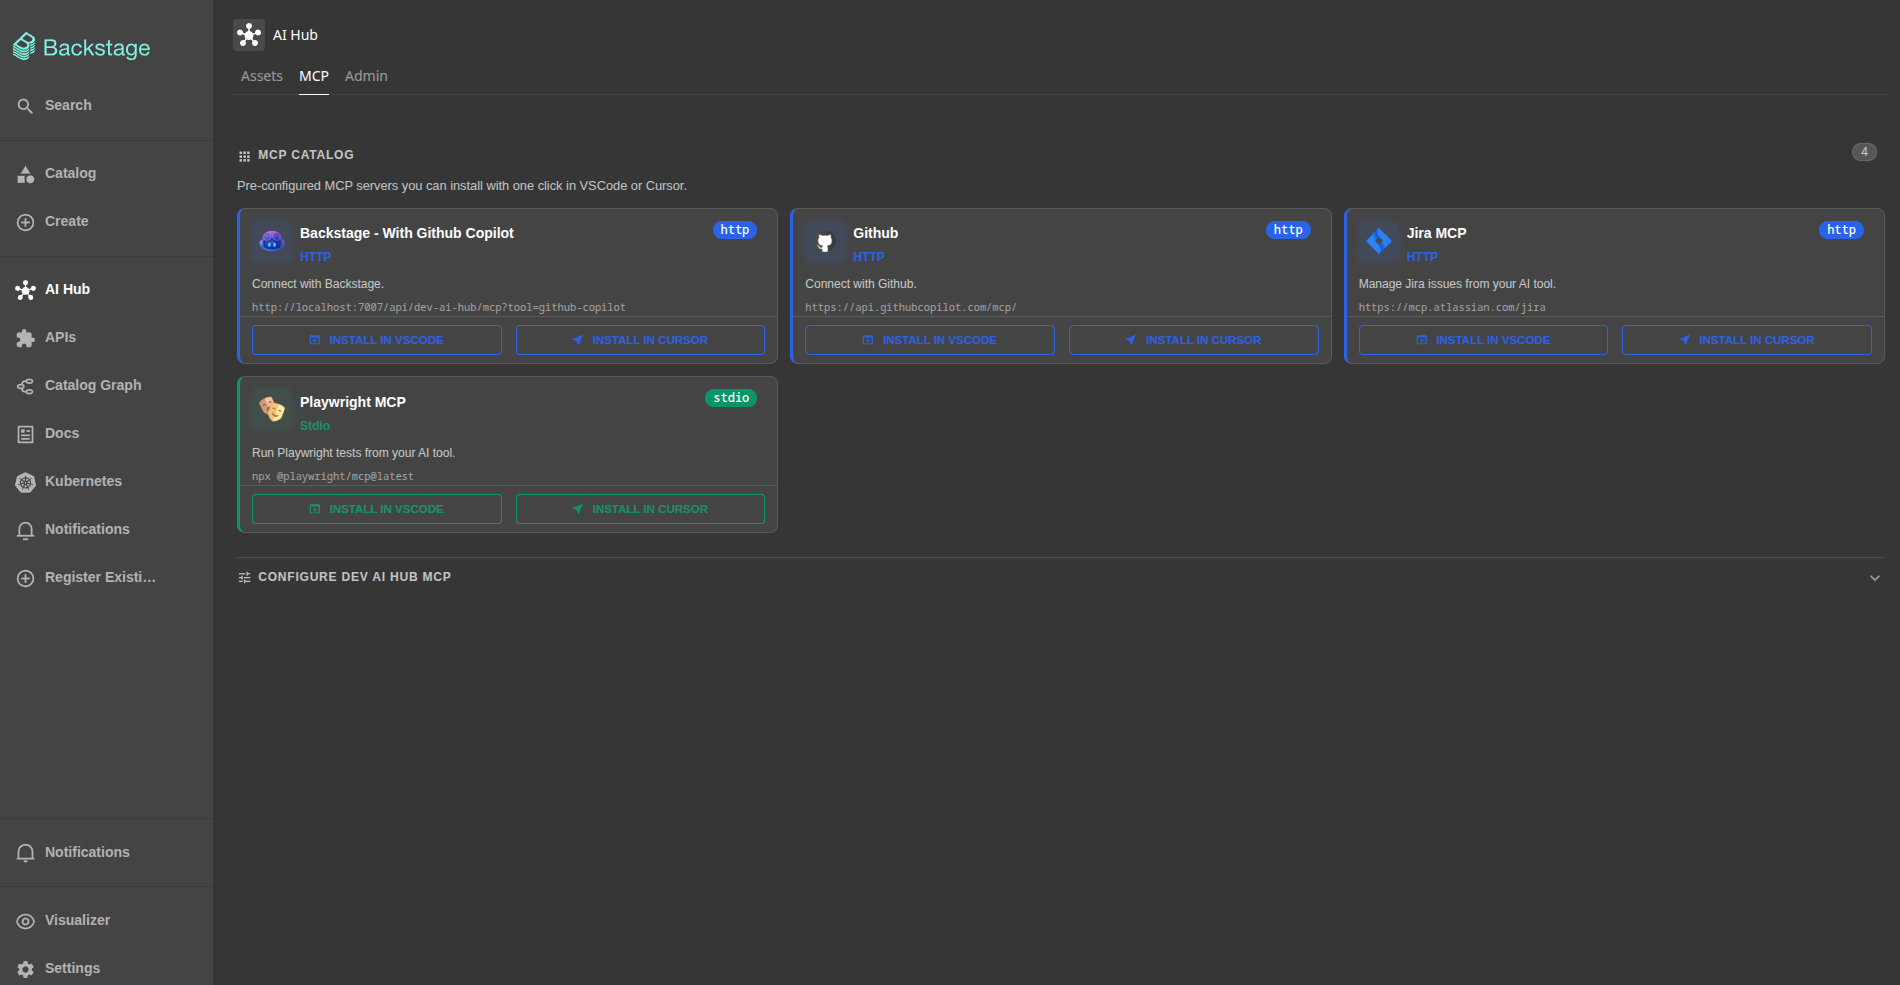Click the Create plus icon
The image size is (1900, 985).
click(x=26, y=222)
